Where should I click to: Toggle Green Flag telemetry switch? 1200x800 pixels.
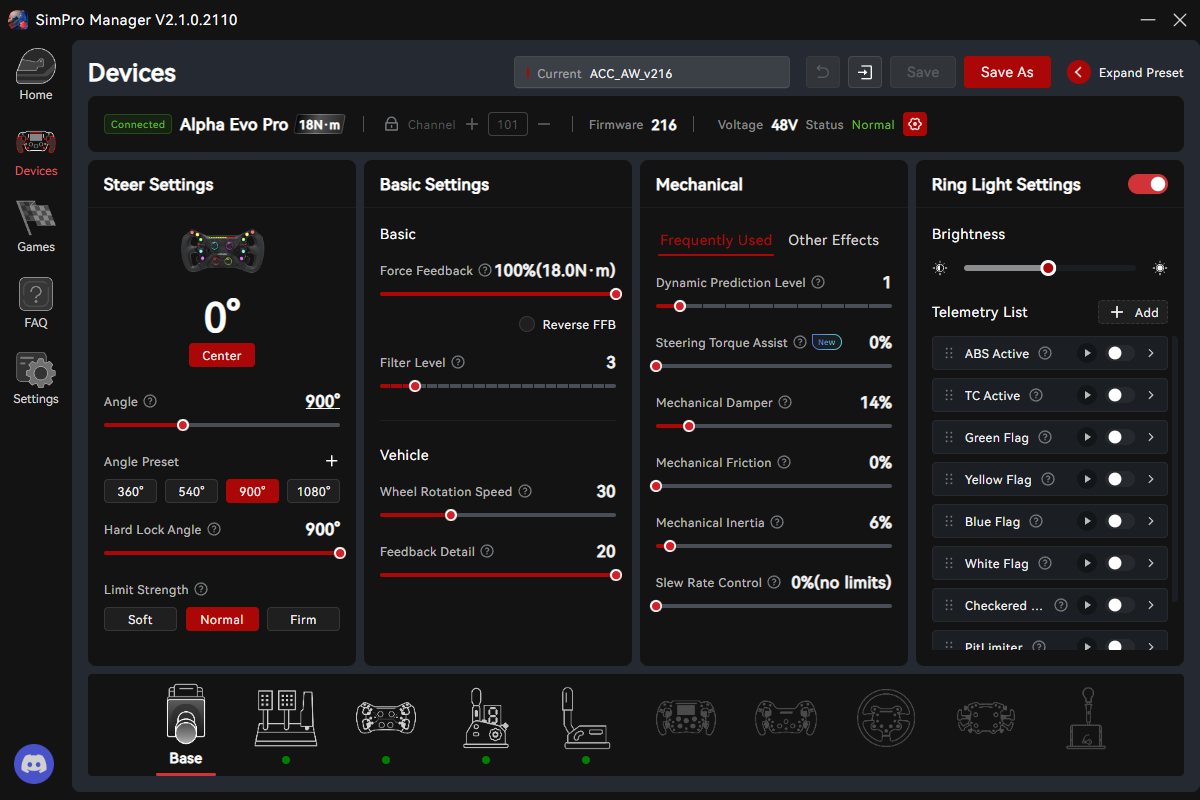click(1120, 437)
